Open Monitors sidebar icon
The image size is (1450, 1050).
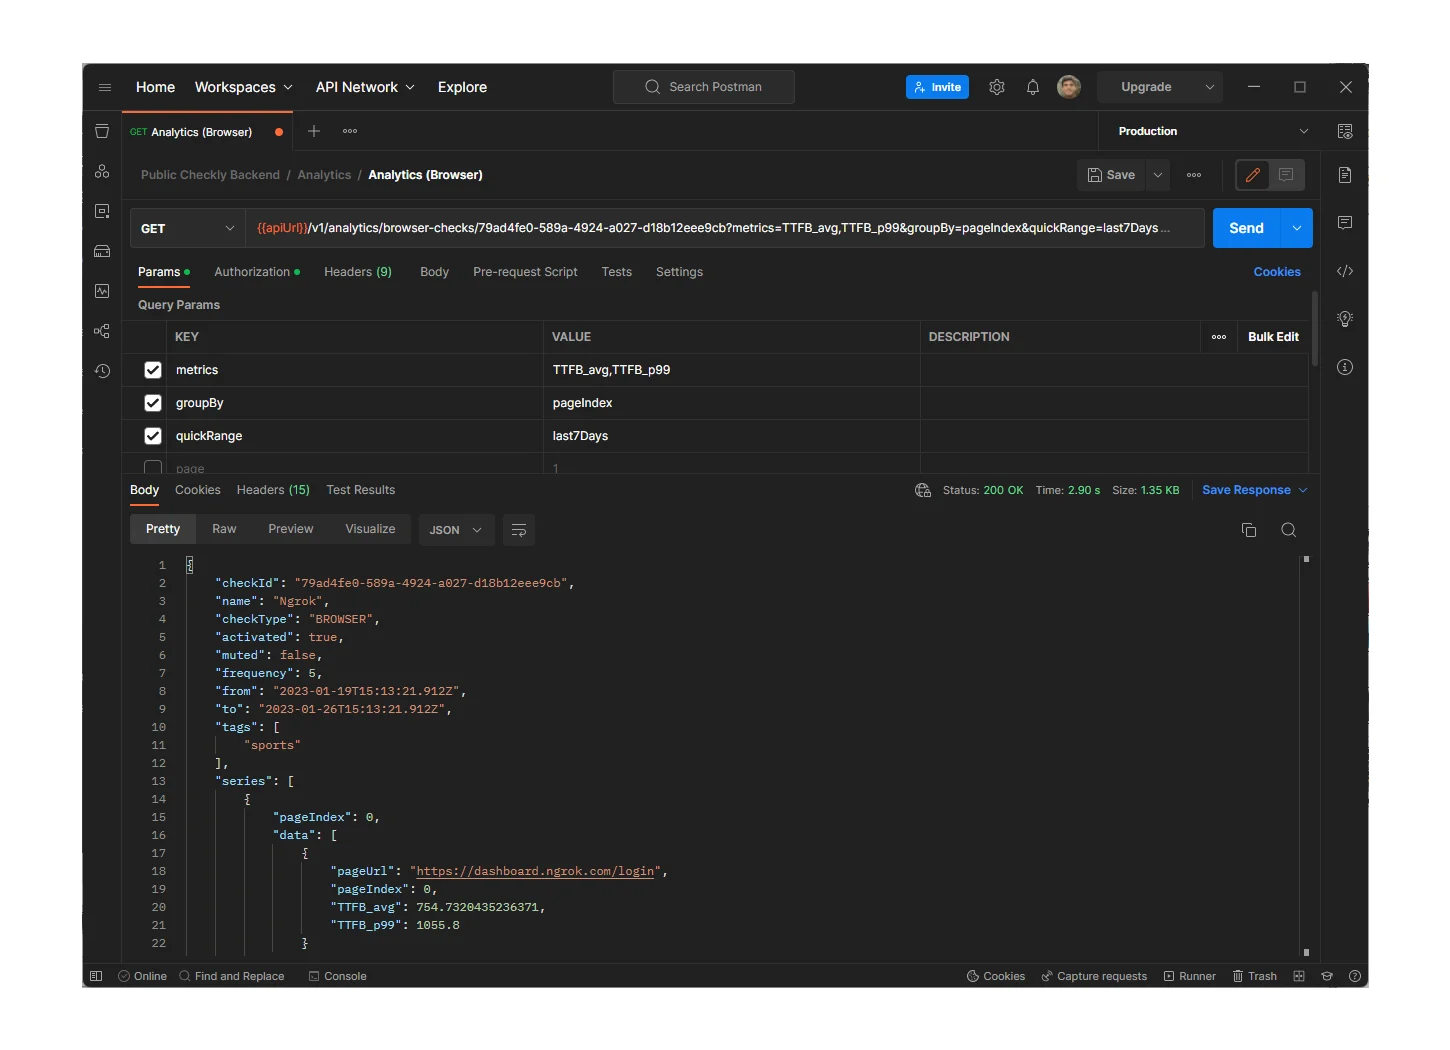(102, 291)
